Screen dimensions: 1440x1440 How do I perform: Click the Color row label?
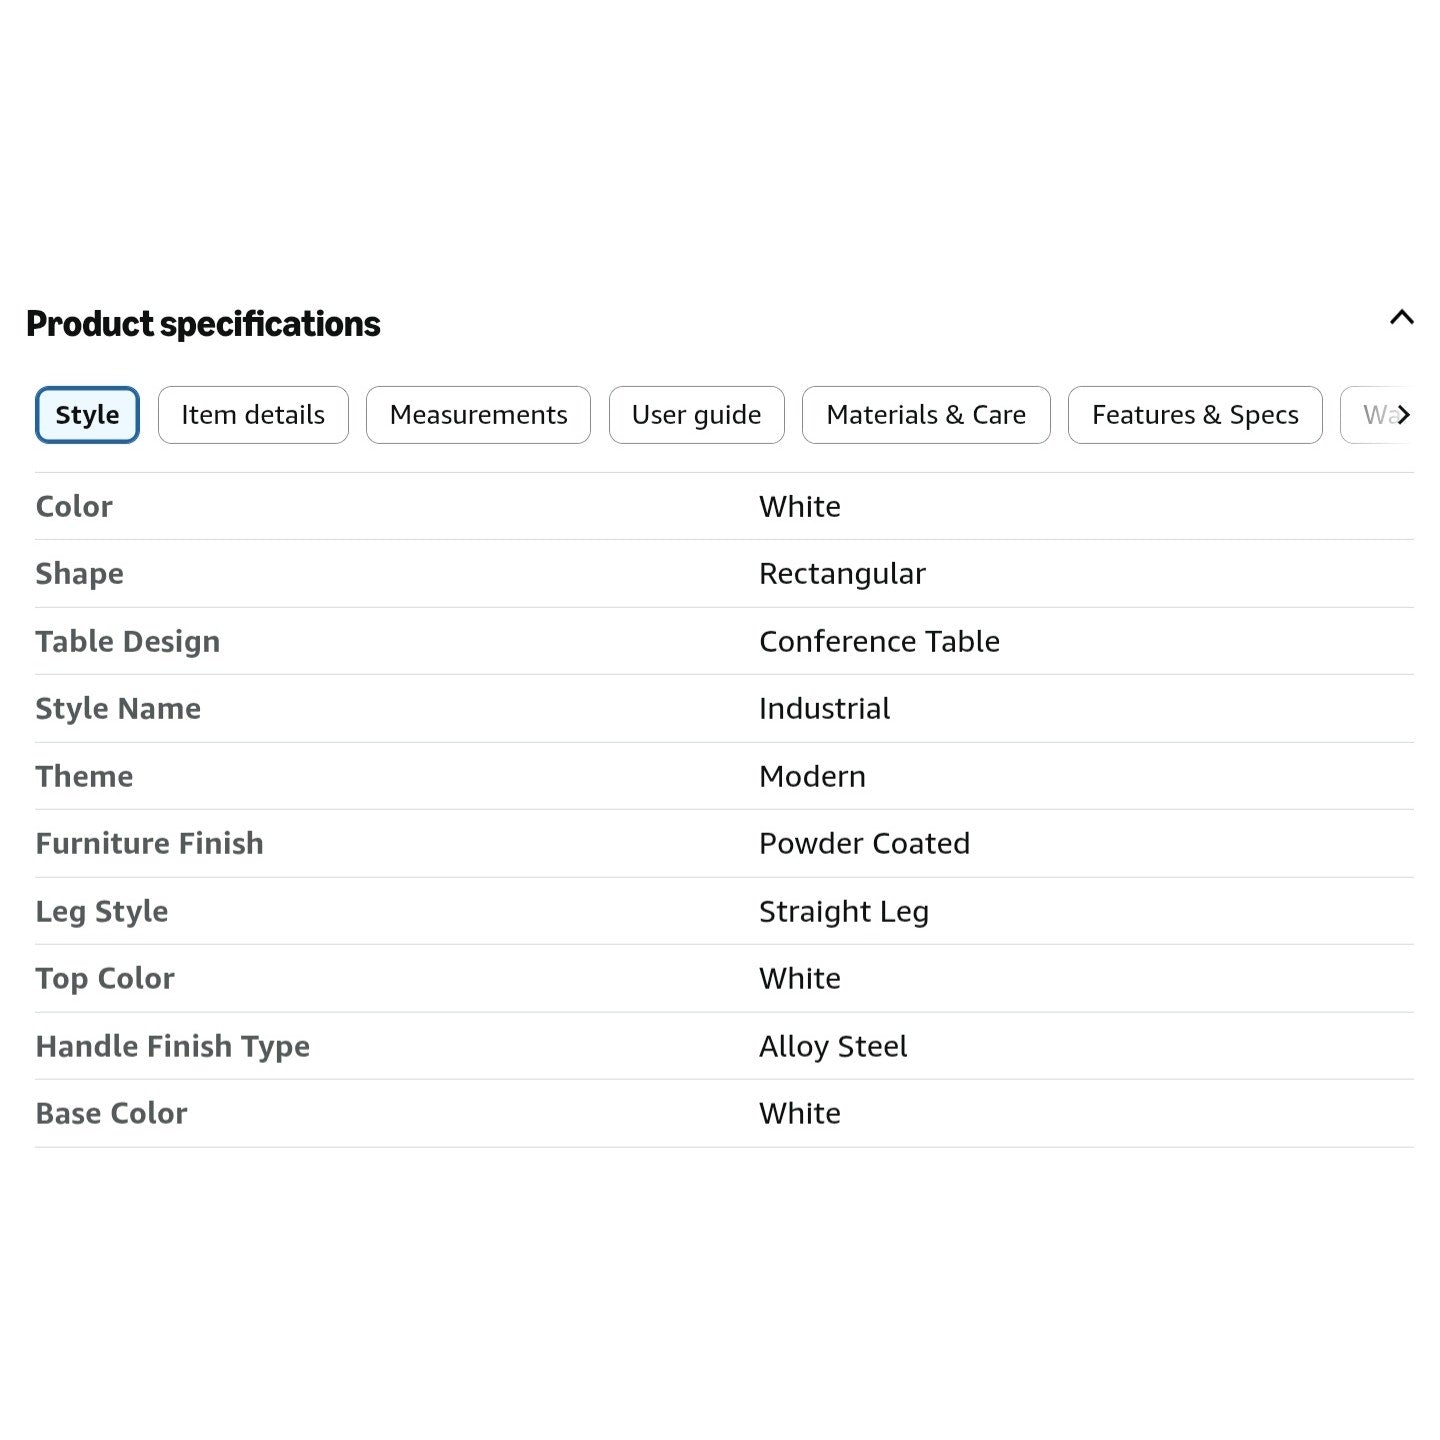[x=74, y=506]
